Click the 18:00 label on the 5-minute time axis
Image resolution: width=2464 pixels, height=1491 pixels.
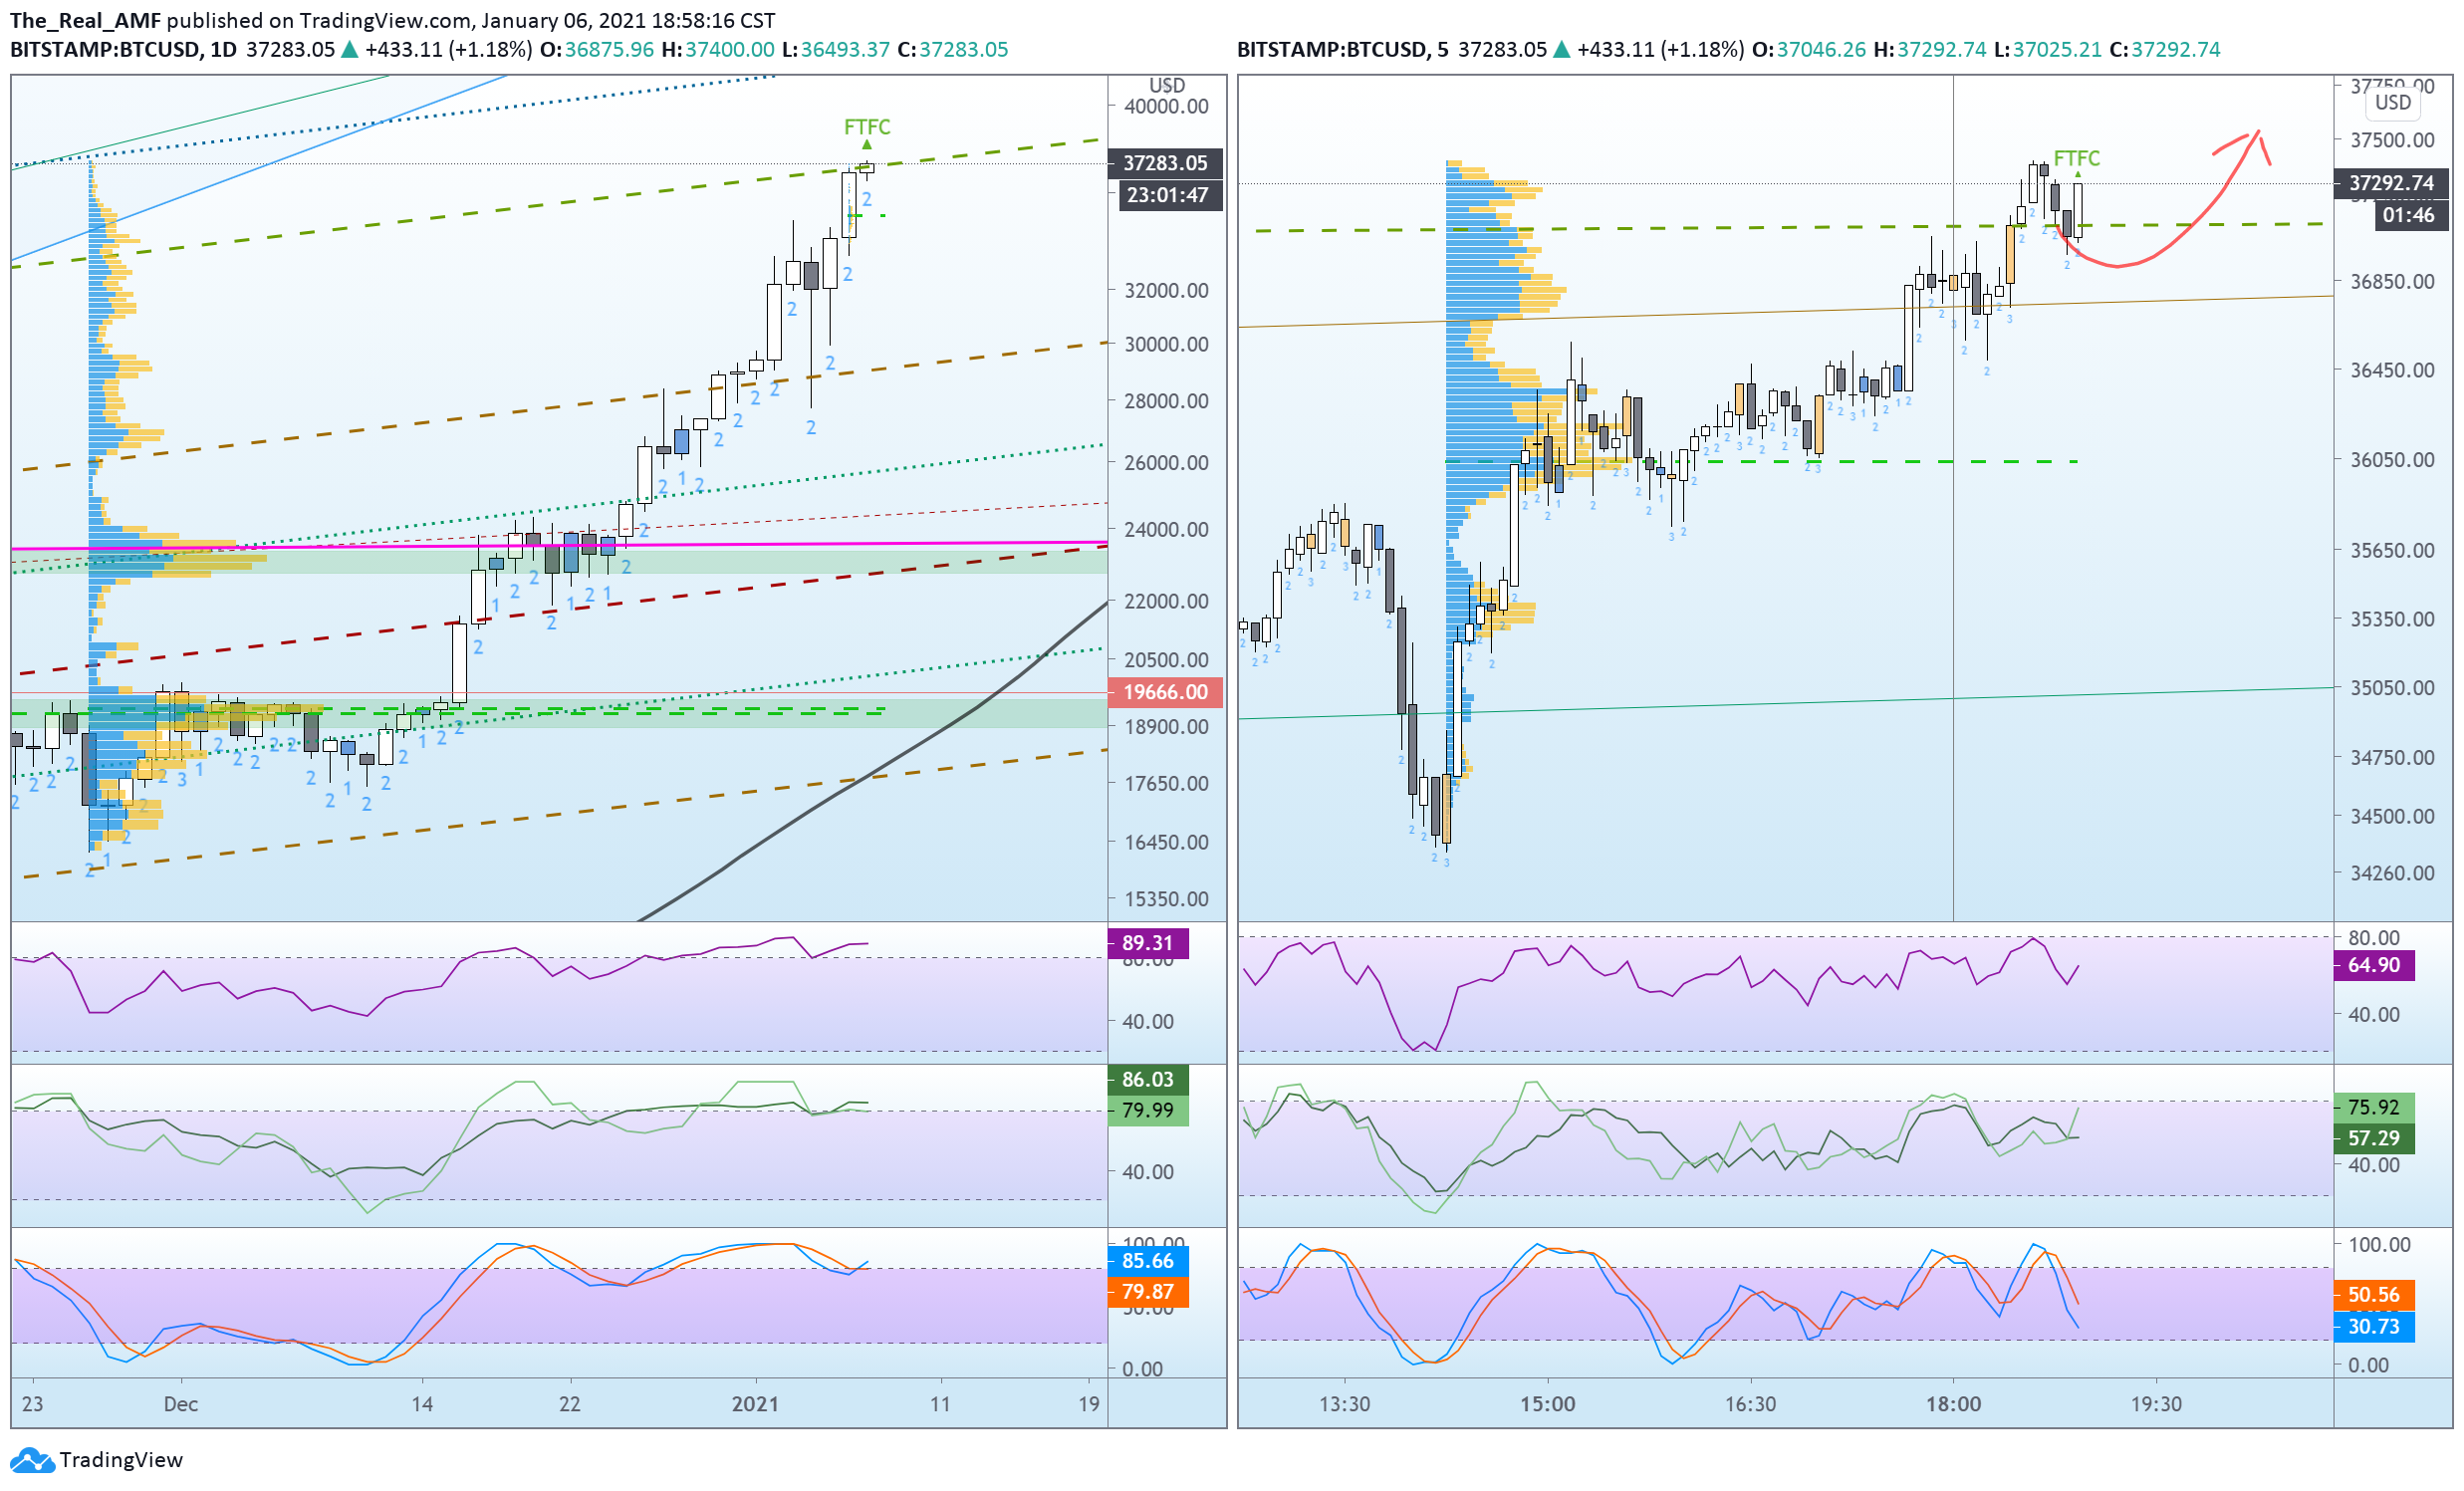click(x=1953, y=1404)
